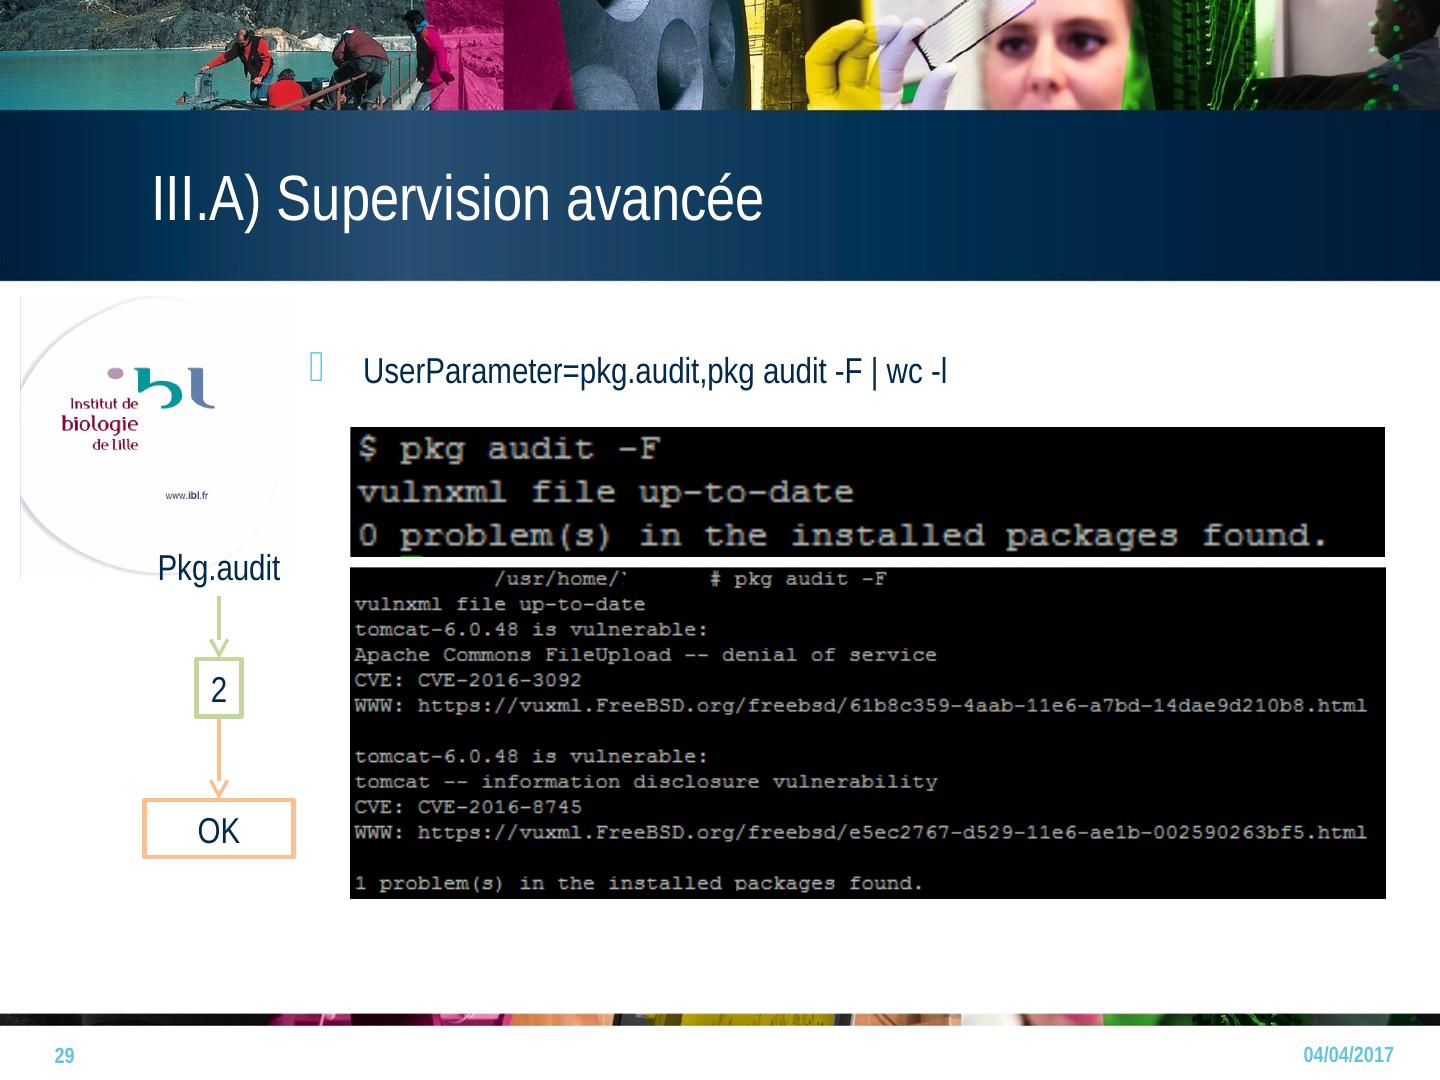Screen dimensions: 1440x1080
Task: Select the "UserParameter=pkg.audit,pkg audit -F | wc -l" bullet text
Action: pyautogui.click(x=655, y=372)
